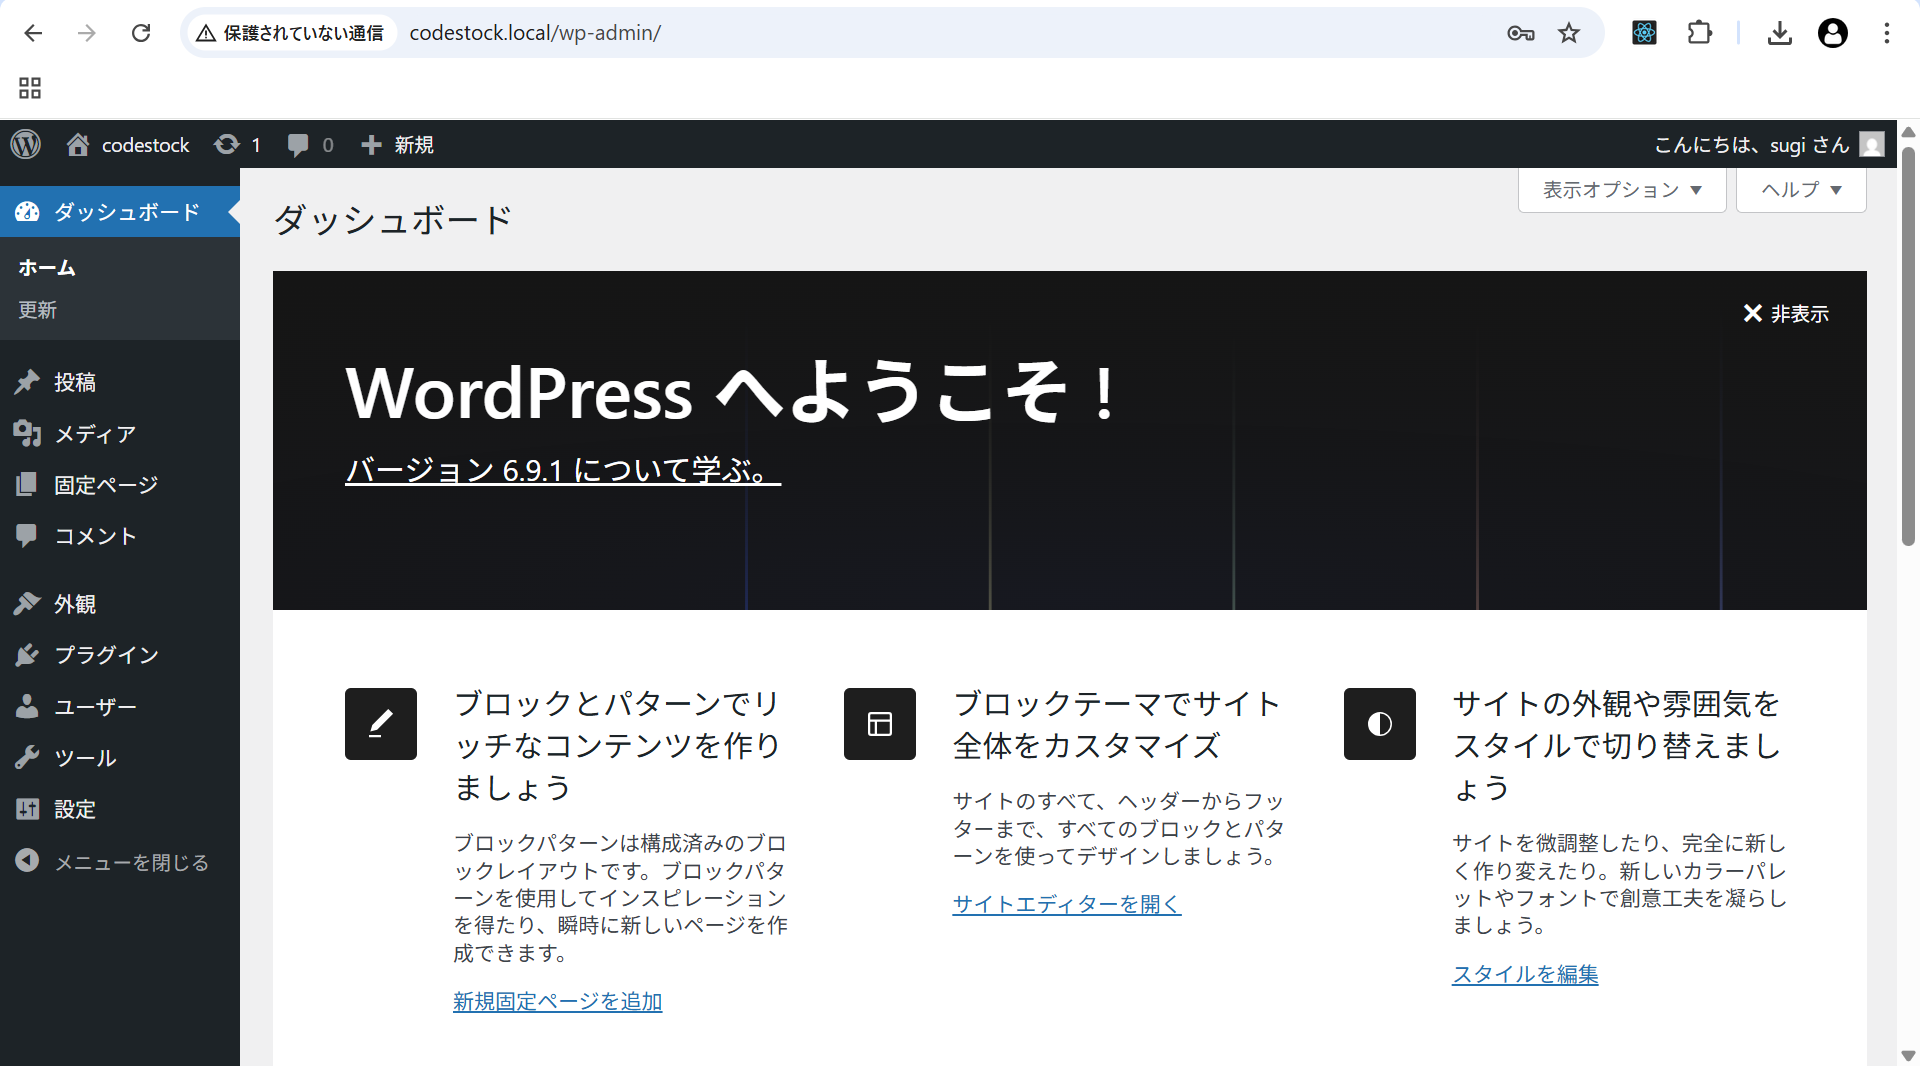Screen dimensions: 1920x1066
Task: Select ツール with the wrench icon
Action: [x=84, y=757]
